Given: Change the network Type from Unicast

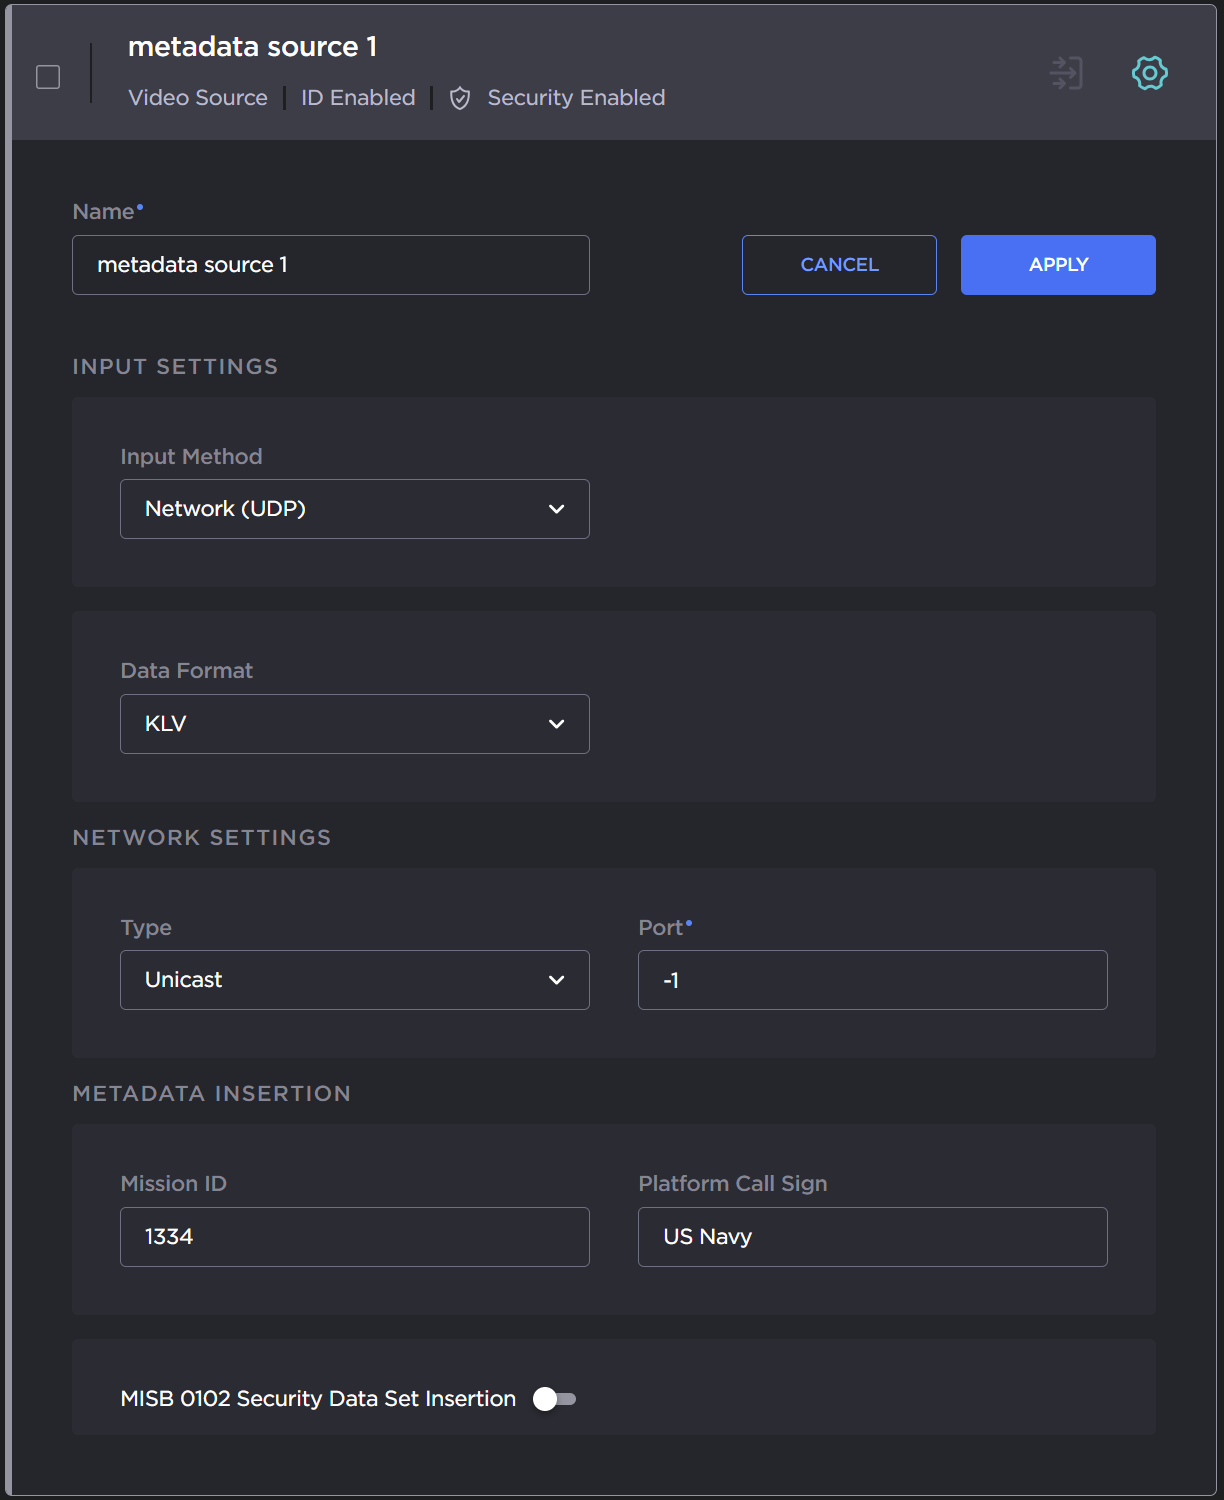Looking at the screenshot, I should pos(355,980).
